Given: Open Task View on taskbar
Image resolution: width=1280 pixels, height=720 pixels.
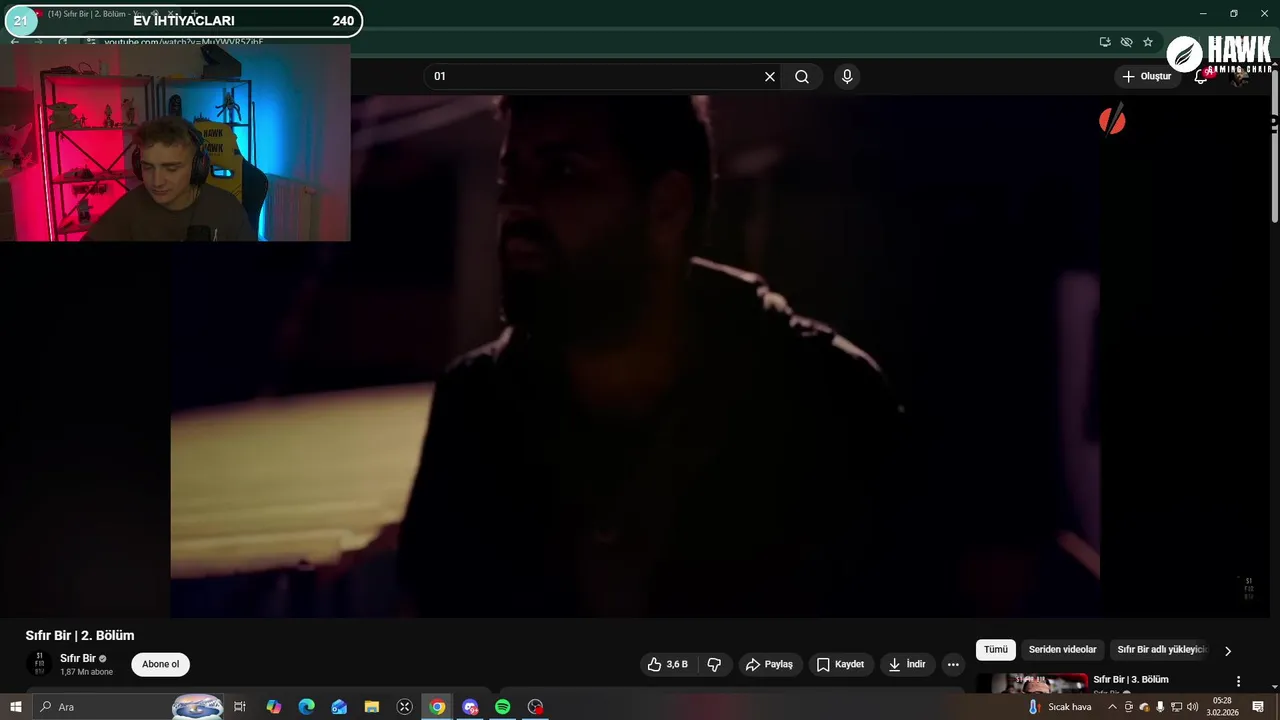Looking at the screenshot, I should pyautogui.click(x=240, y=707).
